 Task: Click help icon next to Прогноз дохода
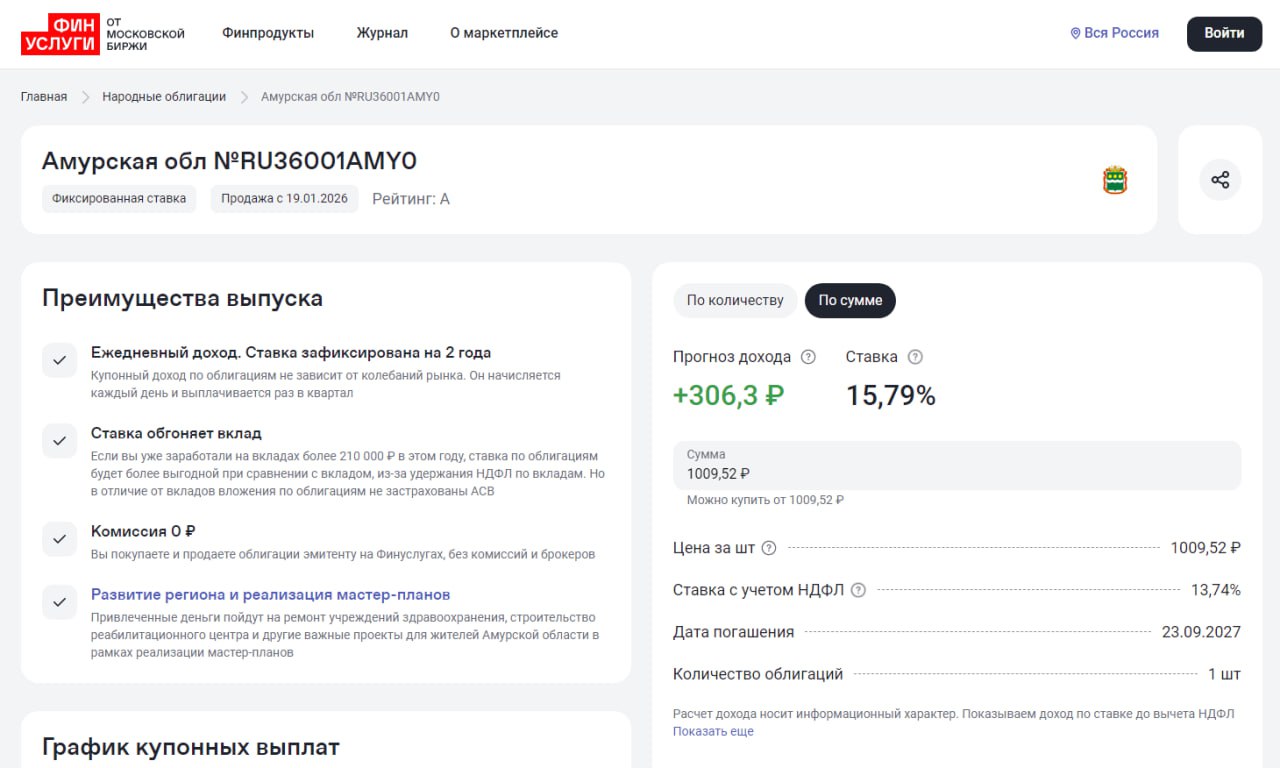coord(808,357)
